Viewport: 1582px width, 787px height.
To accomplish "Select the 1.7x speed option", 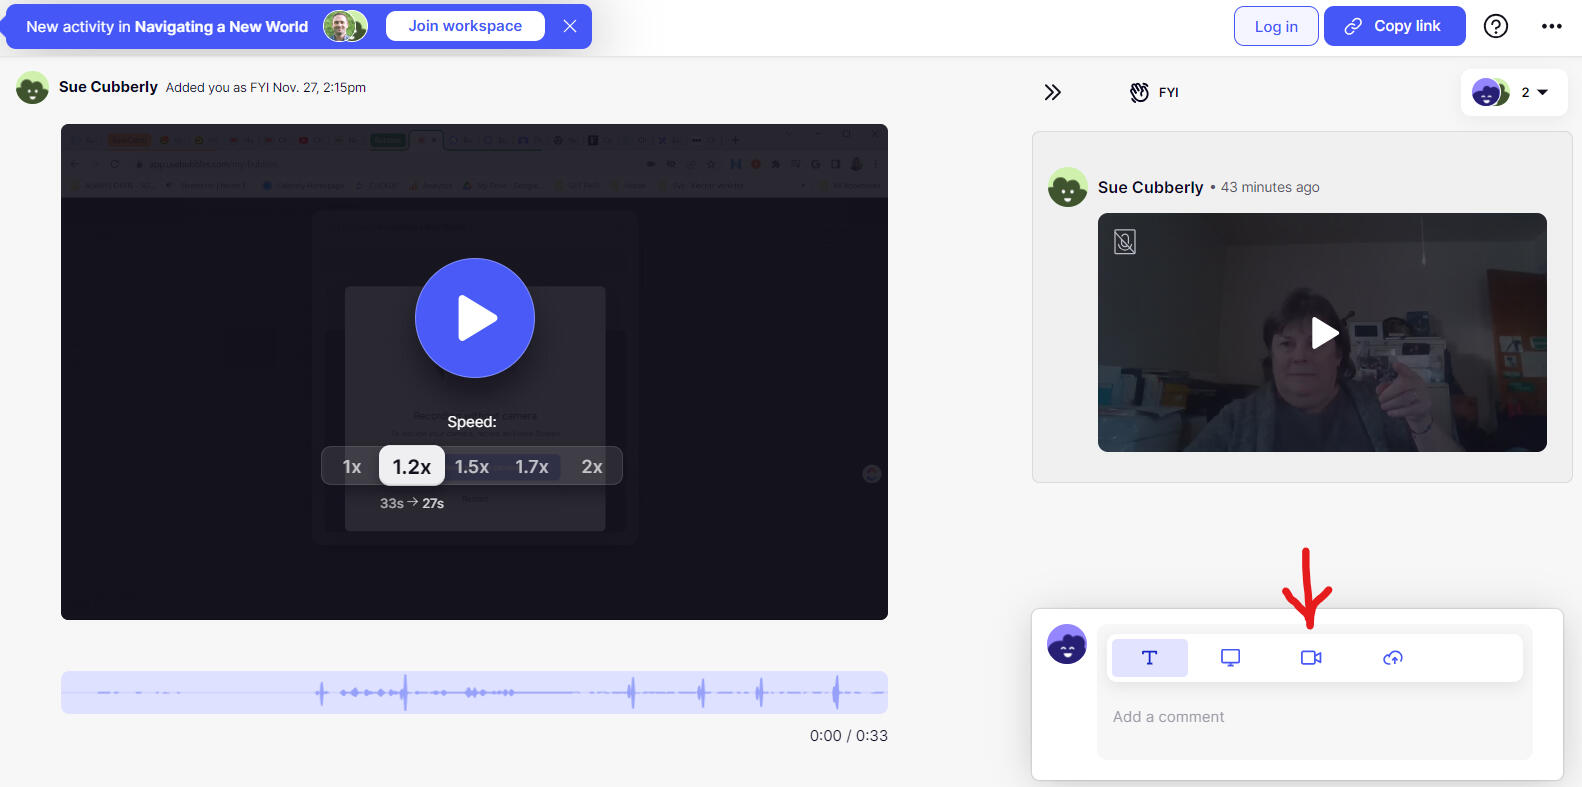I will coord(532,467).
